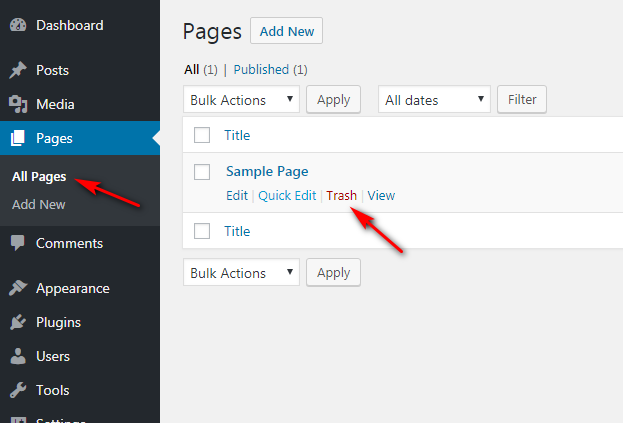
Task: Select Add New in Pages submenu
Action: (x=39, y=205)
